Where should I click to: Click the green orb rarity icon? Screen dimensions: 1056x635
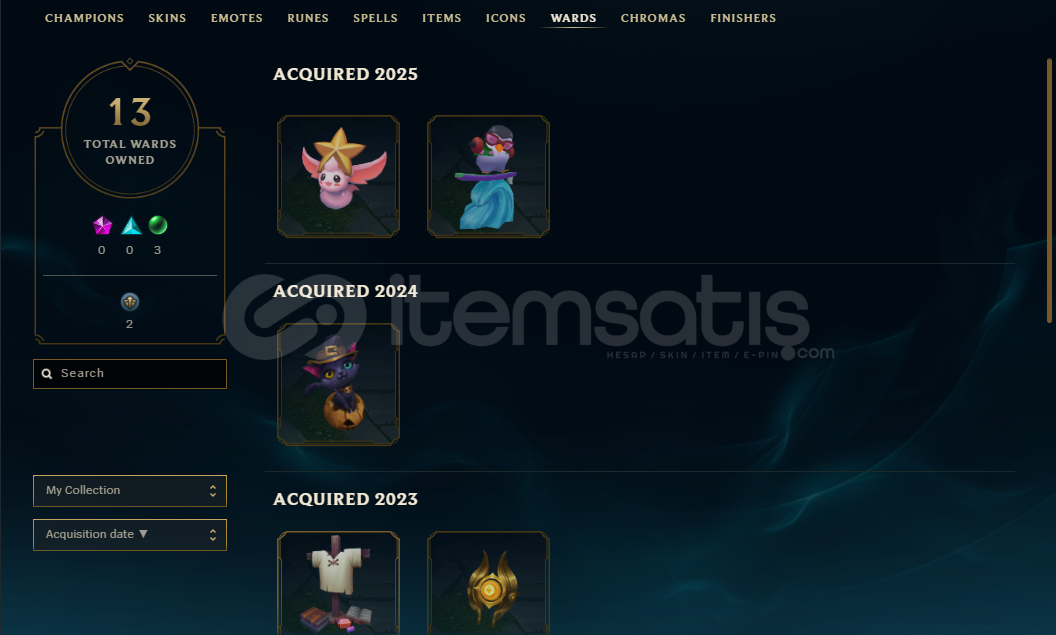[158, 225]
